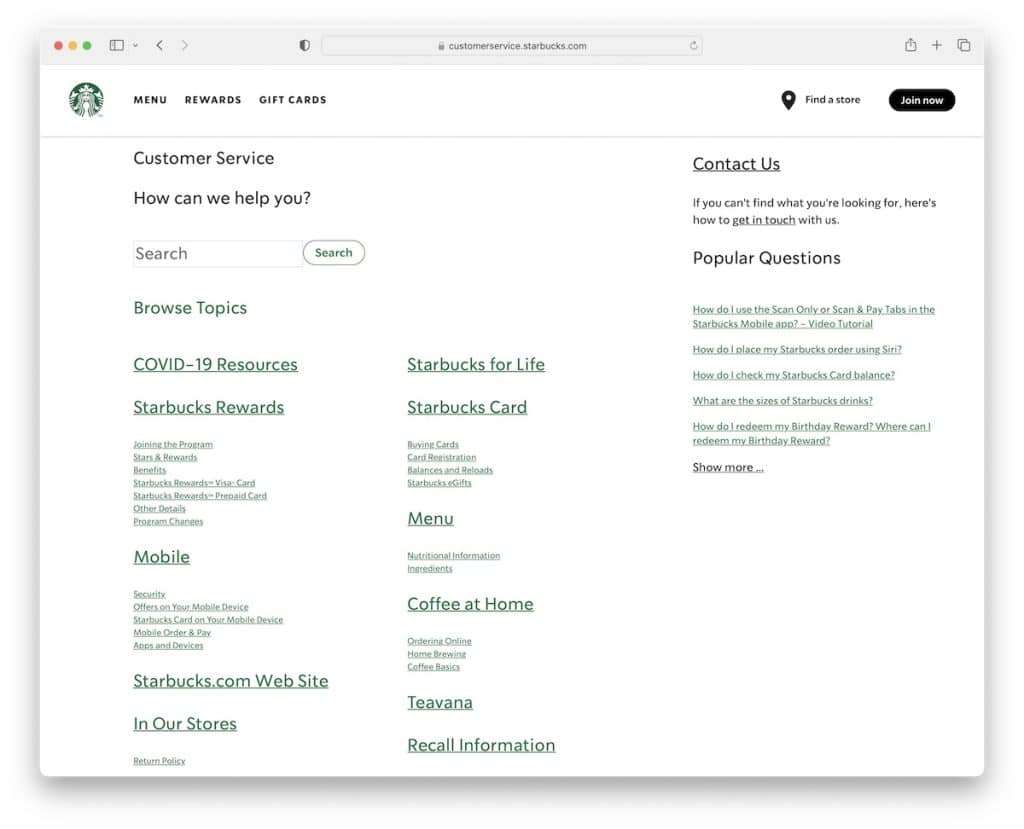
Task: Open Starbucks Rewards Prepaid Card link
Action: pos(200,496)
